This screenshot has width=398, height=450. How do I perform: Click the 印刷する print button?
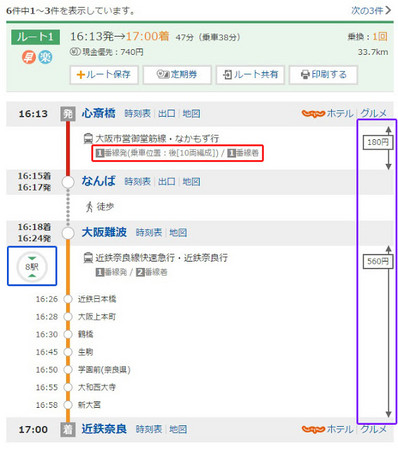pos(323,74)
